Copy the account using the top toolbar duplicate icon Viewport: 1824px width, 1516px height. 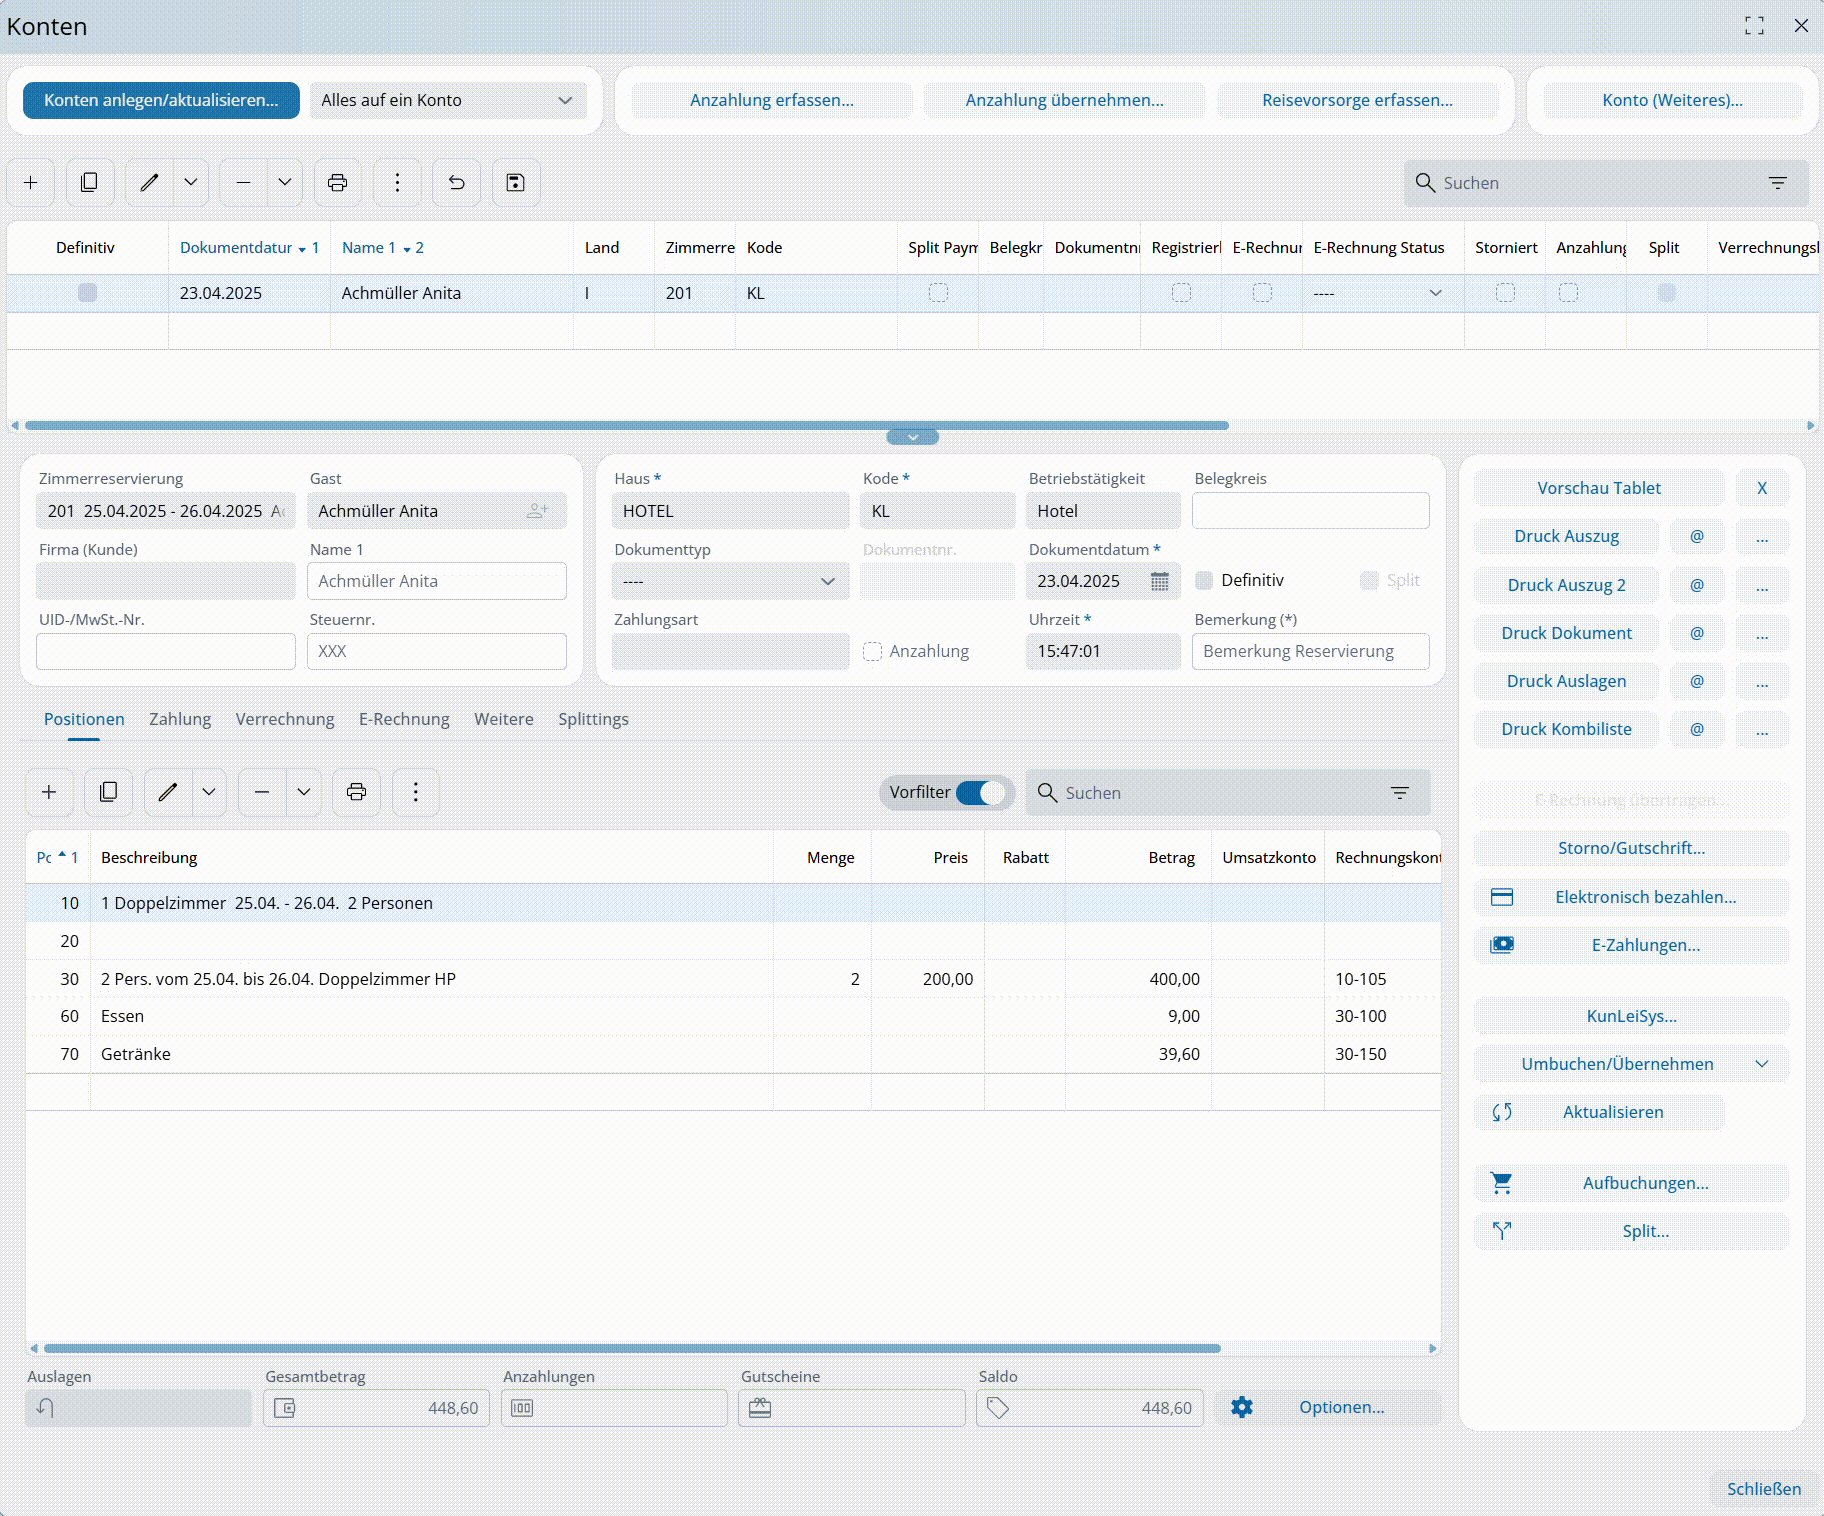point(89,183)
